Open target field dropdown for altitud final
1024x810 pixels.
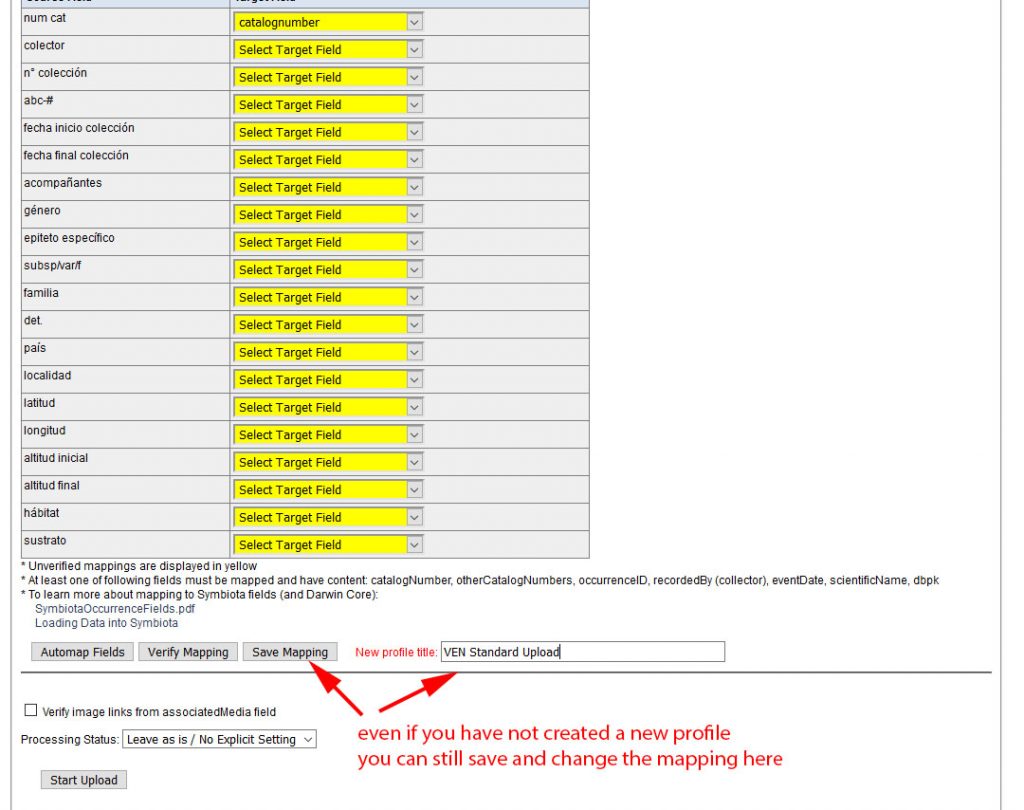coord(328,489)
